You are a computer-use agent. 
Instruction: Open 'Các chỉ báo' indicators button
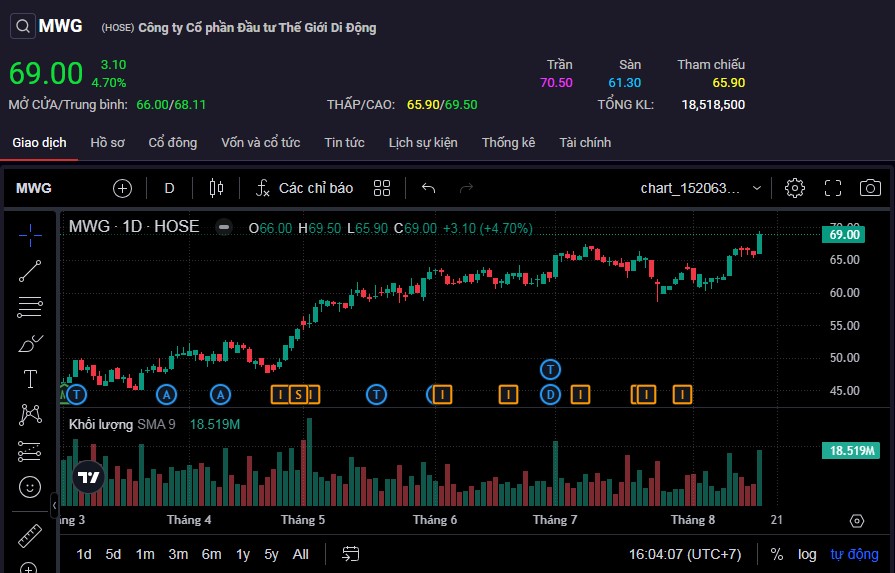(x=304, y=188)
